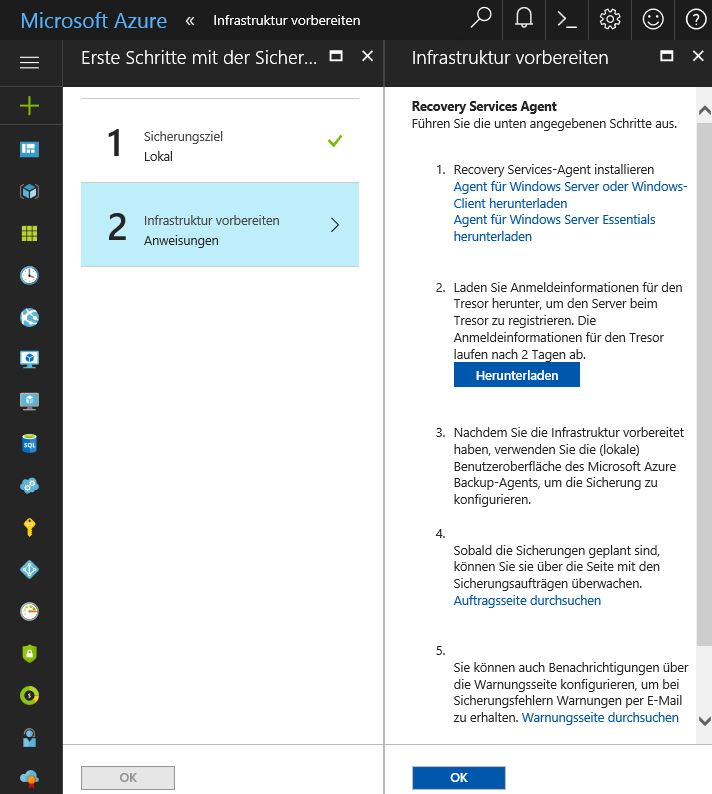Open the Dashboard icon in the sidebar
The image size is (712, 794).
tap(29, 149)
